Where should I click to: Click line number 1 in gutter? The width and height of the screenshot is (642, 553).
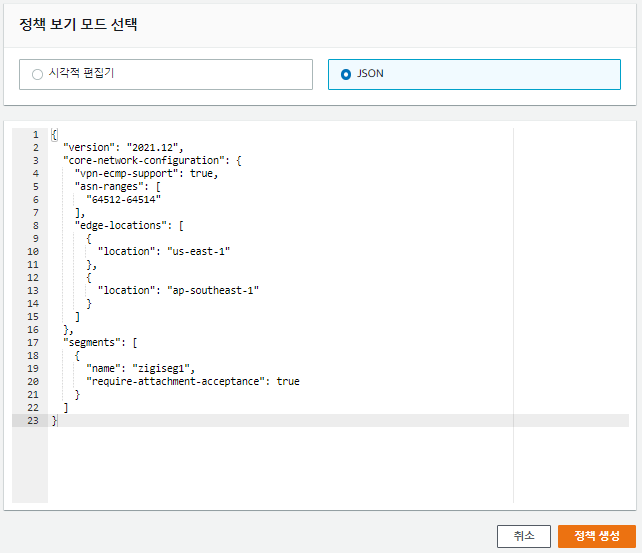[36, 135]
